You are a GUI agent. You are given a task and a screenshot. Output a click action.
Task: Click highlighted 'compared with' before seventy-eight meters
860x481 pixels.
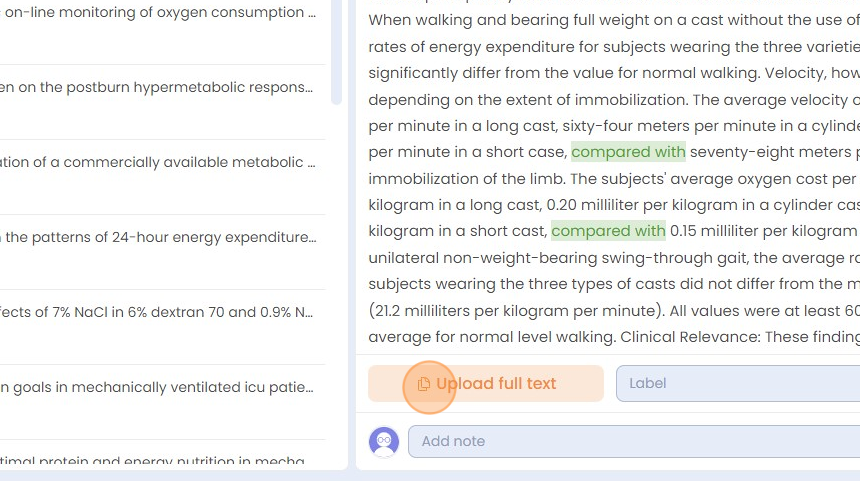click(x=628, y=152)
